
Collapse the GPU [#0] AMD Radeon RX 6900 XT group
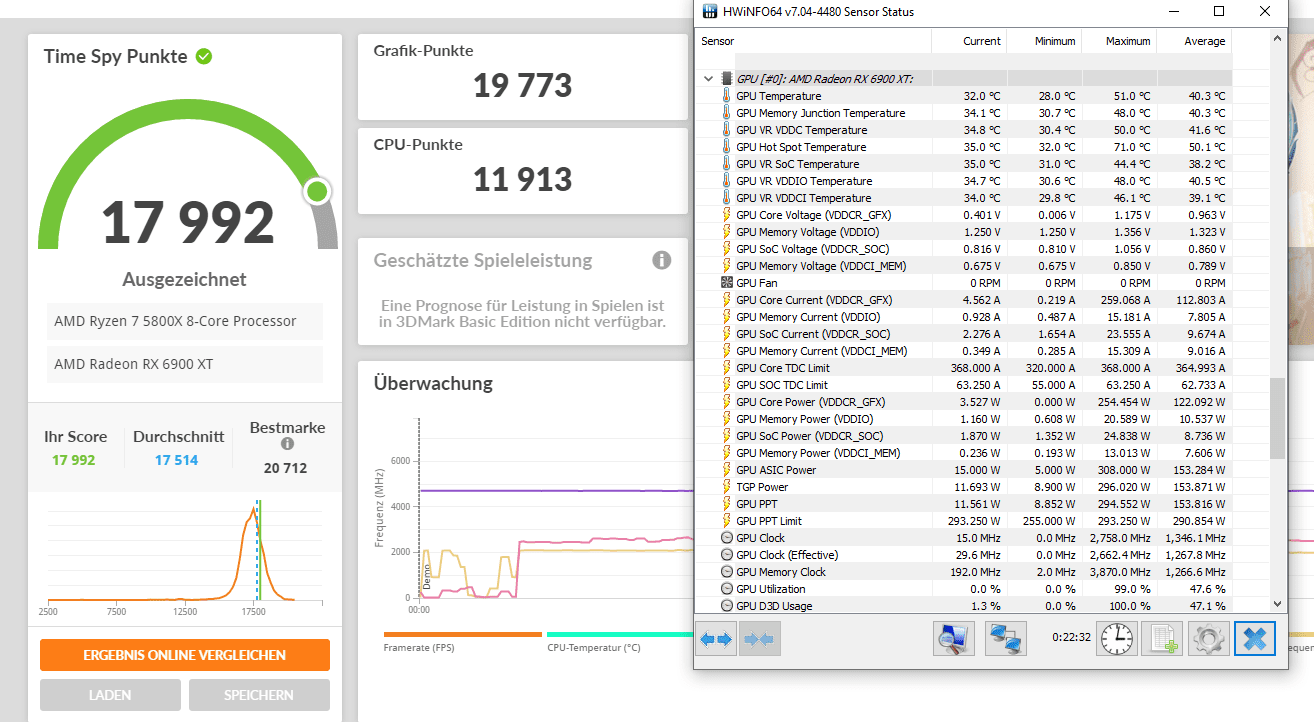tap(709, 78)
